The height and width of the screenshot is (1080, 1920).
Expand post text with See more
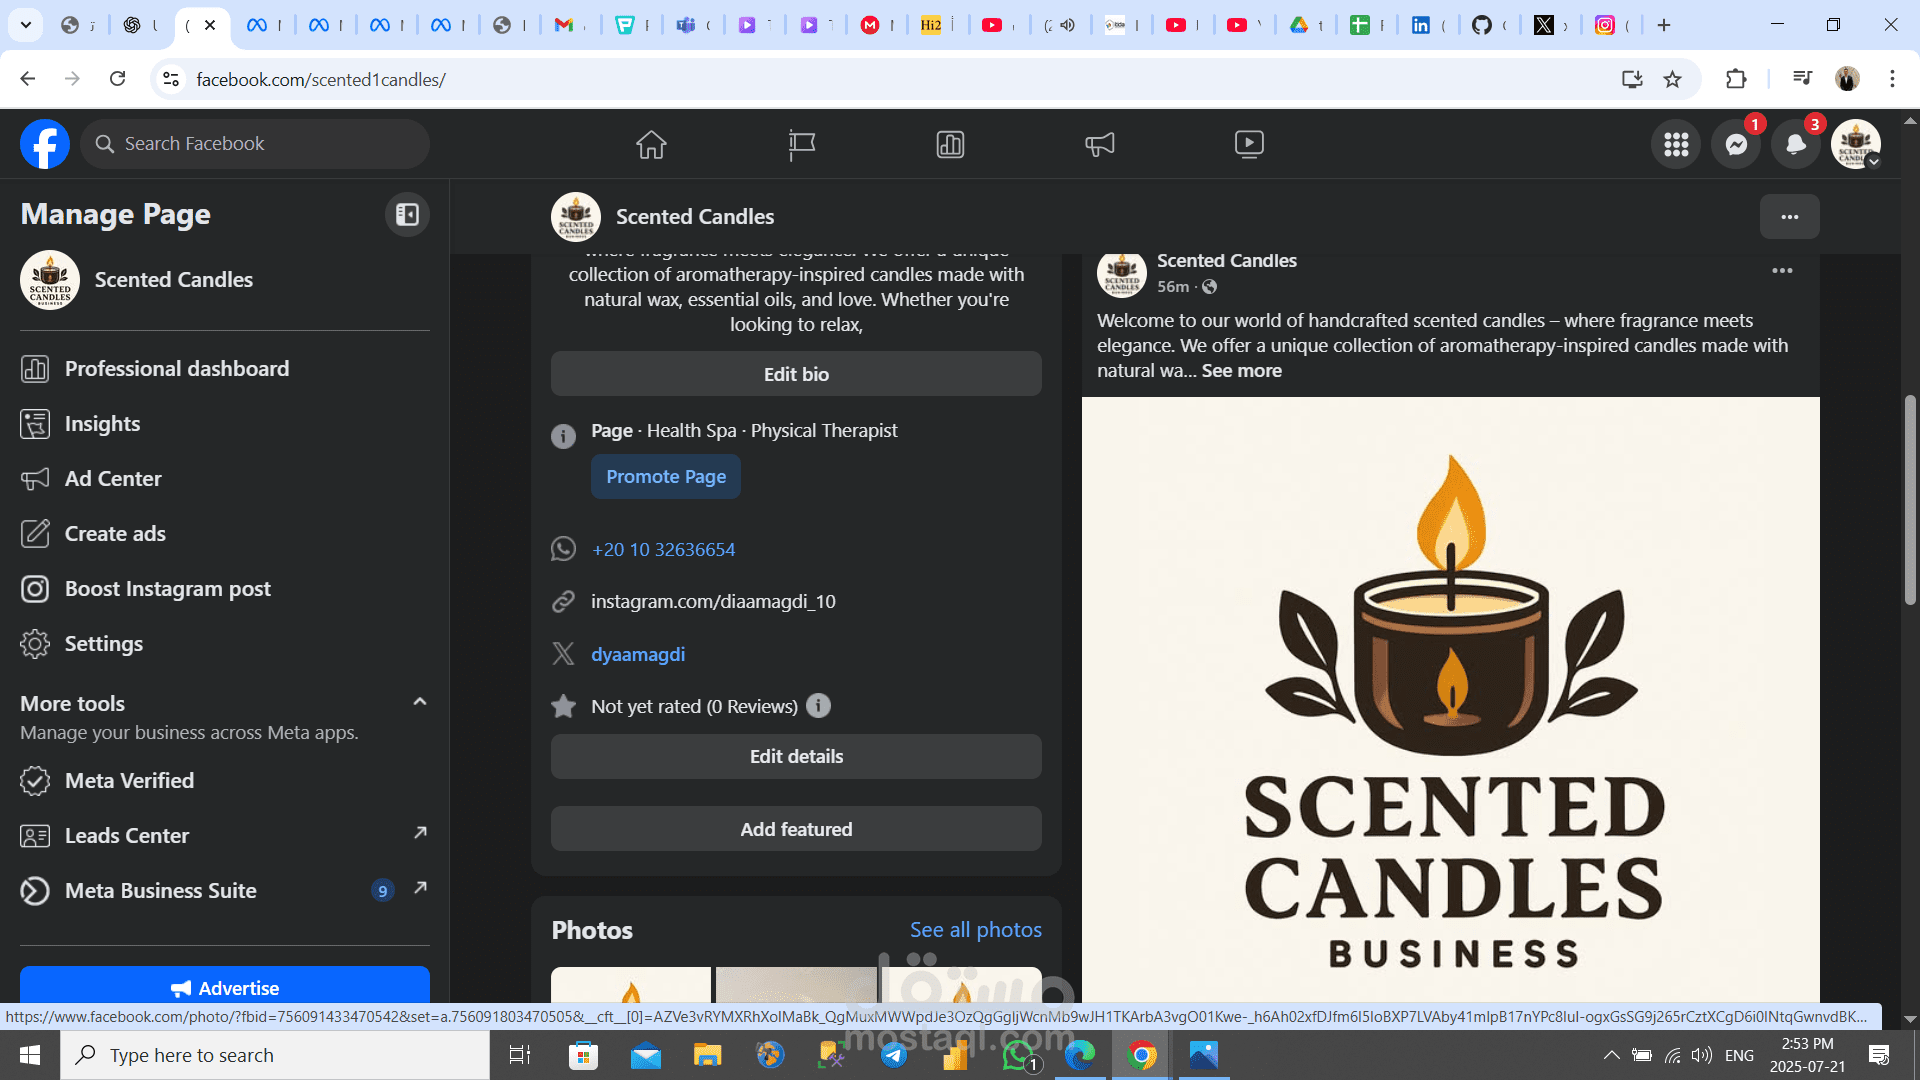tap(1241, 371)
